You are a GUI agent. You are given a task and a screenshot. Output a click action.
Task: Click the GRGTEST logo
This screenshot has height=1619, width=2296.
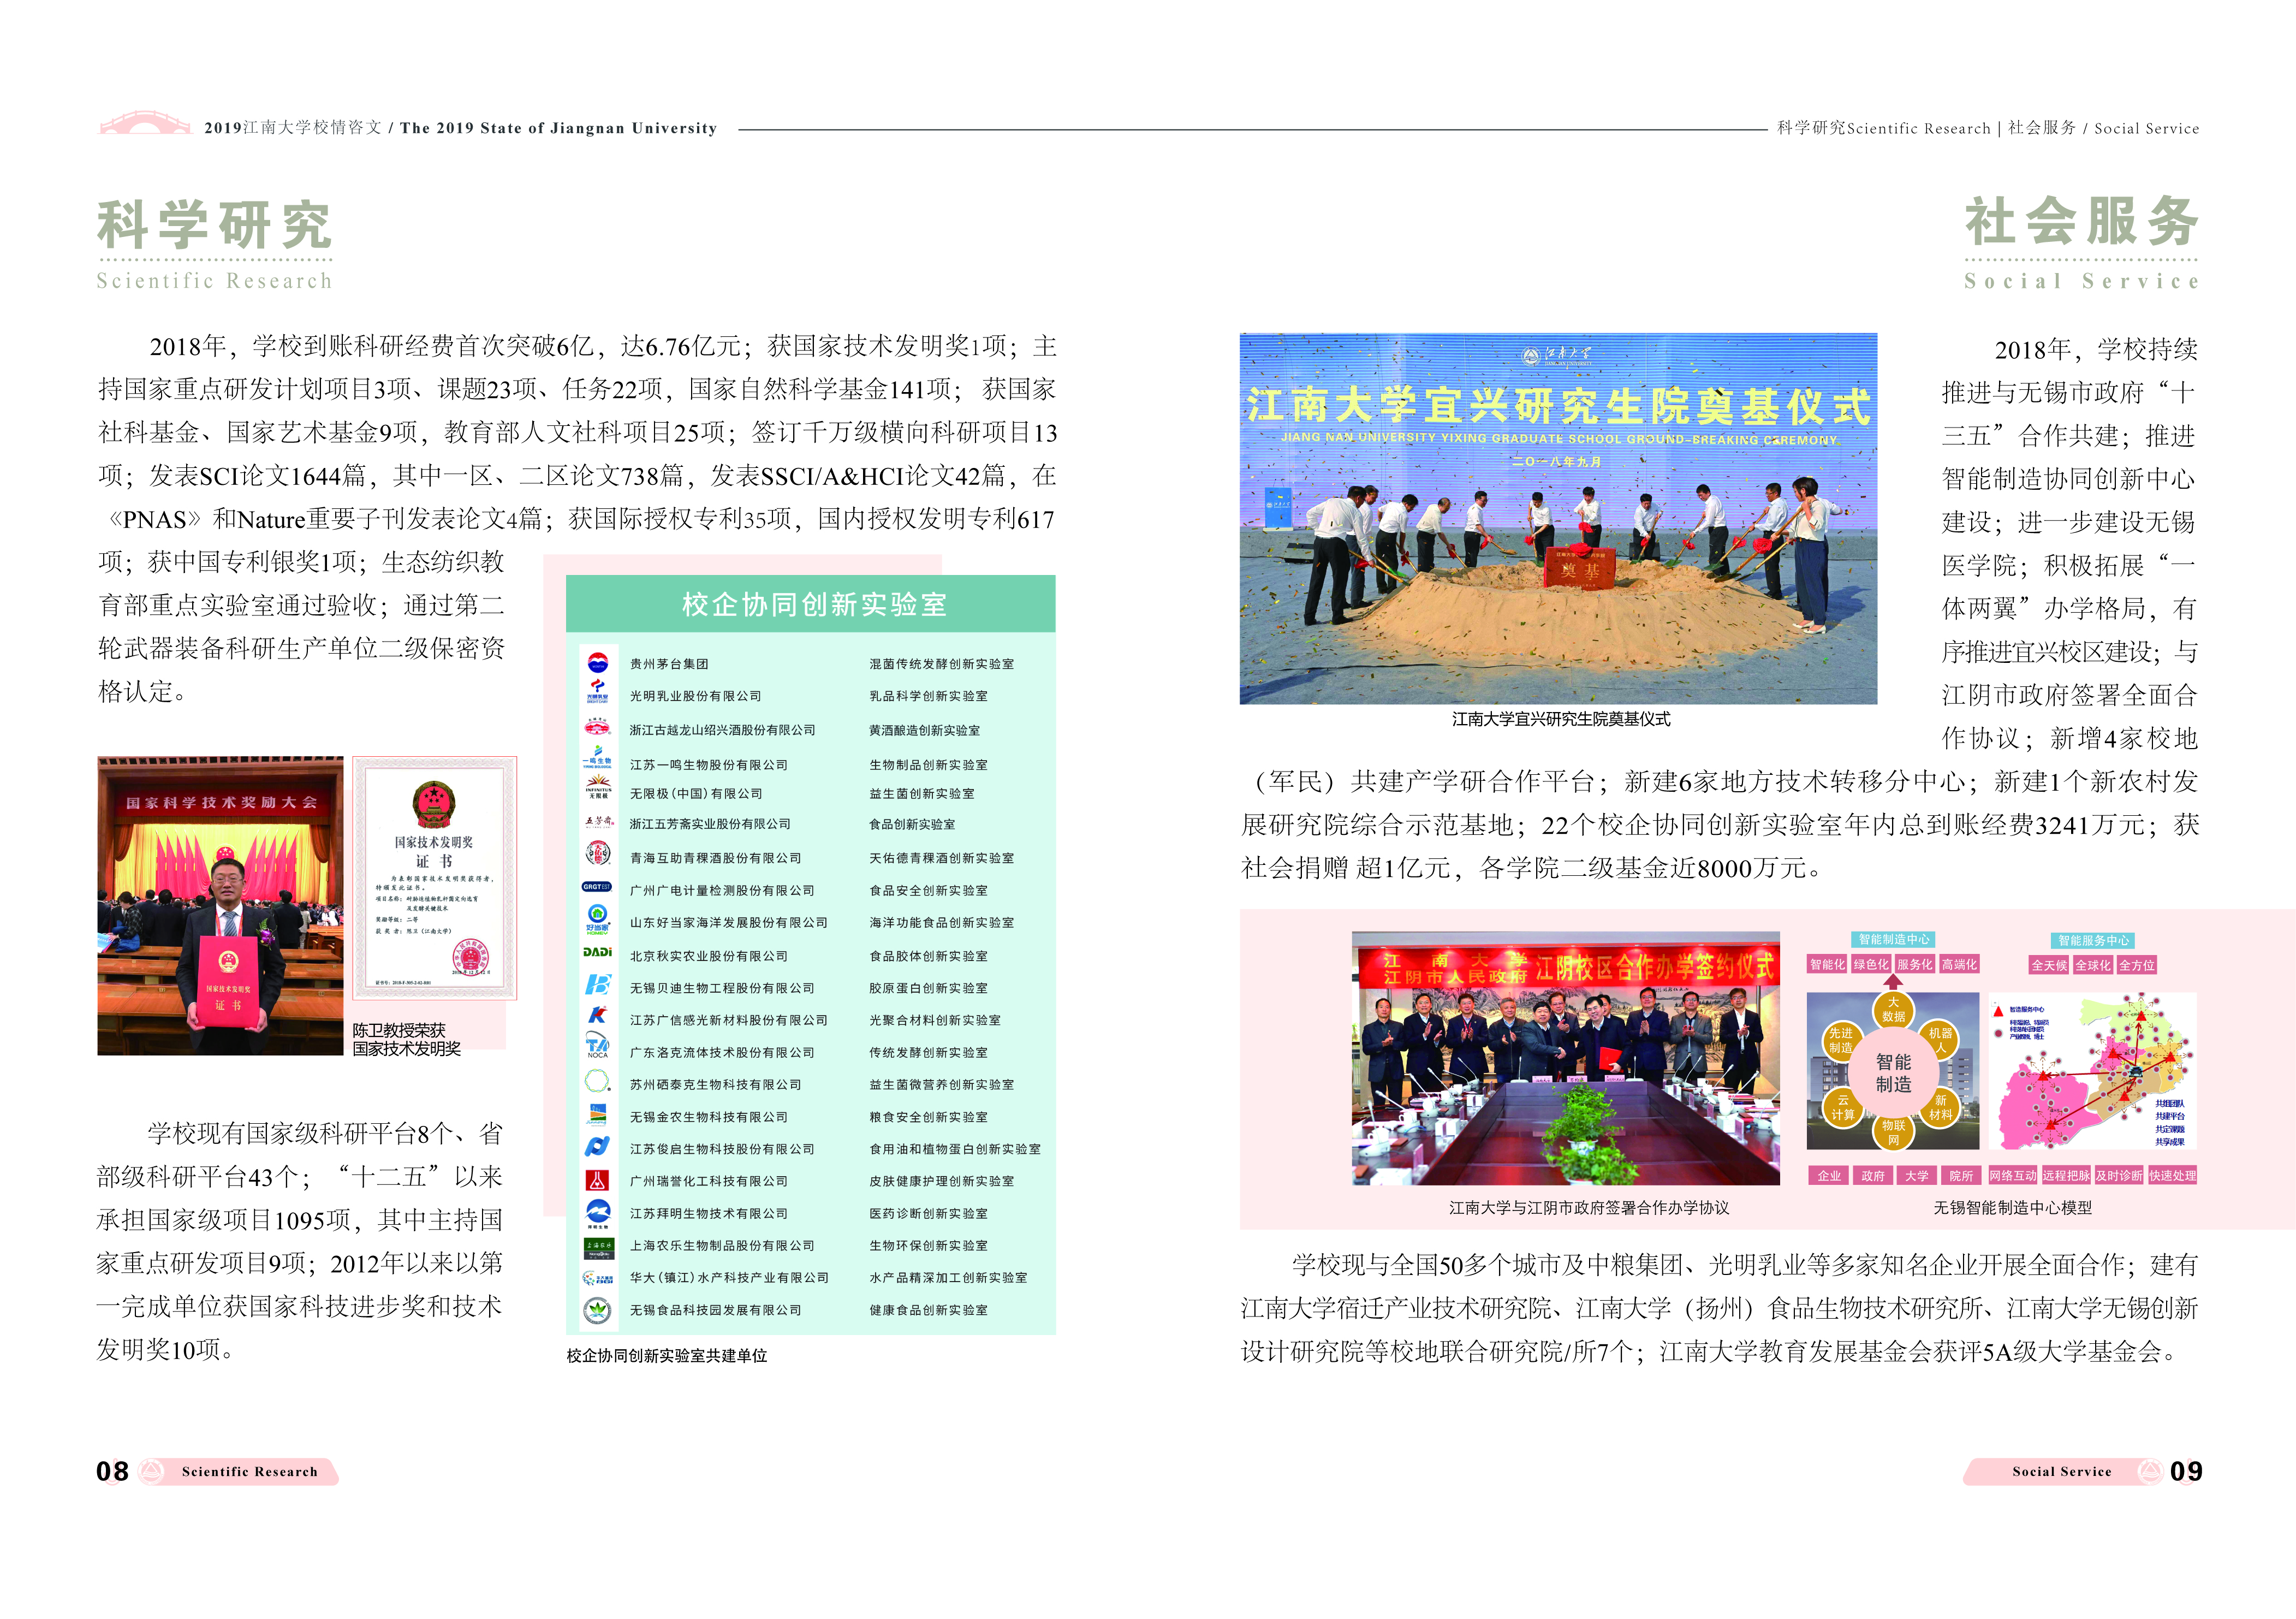[597, 887]
